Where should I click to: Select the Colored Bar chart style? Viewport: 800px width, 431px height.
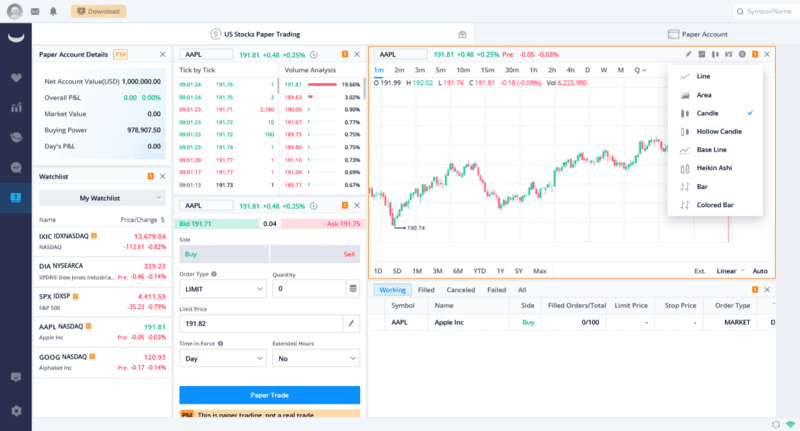[715, 205]
